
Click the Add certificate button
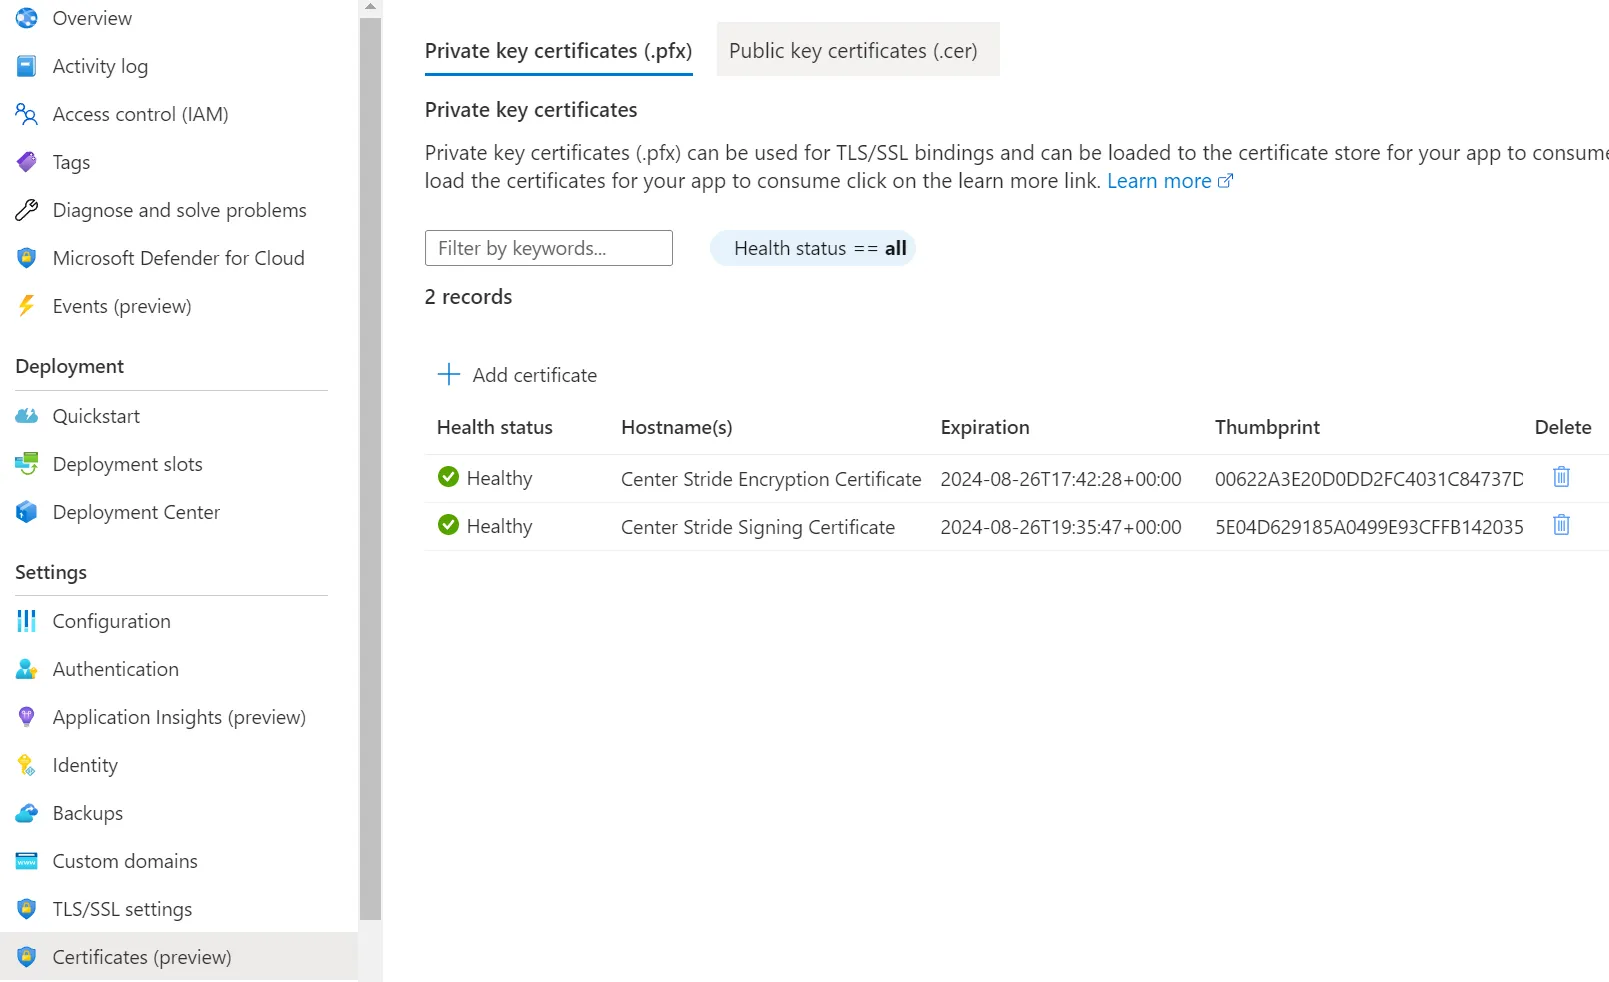click(518, 374)
